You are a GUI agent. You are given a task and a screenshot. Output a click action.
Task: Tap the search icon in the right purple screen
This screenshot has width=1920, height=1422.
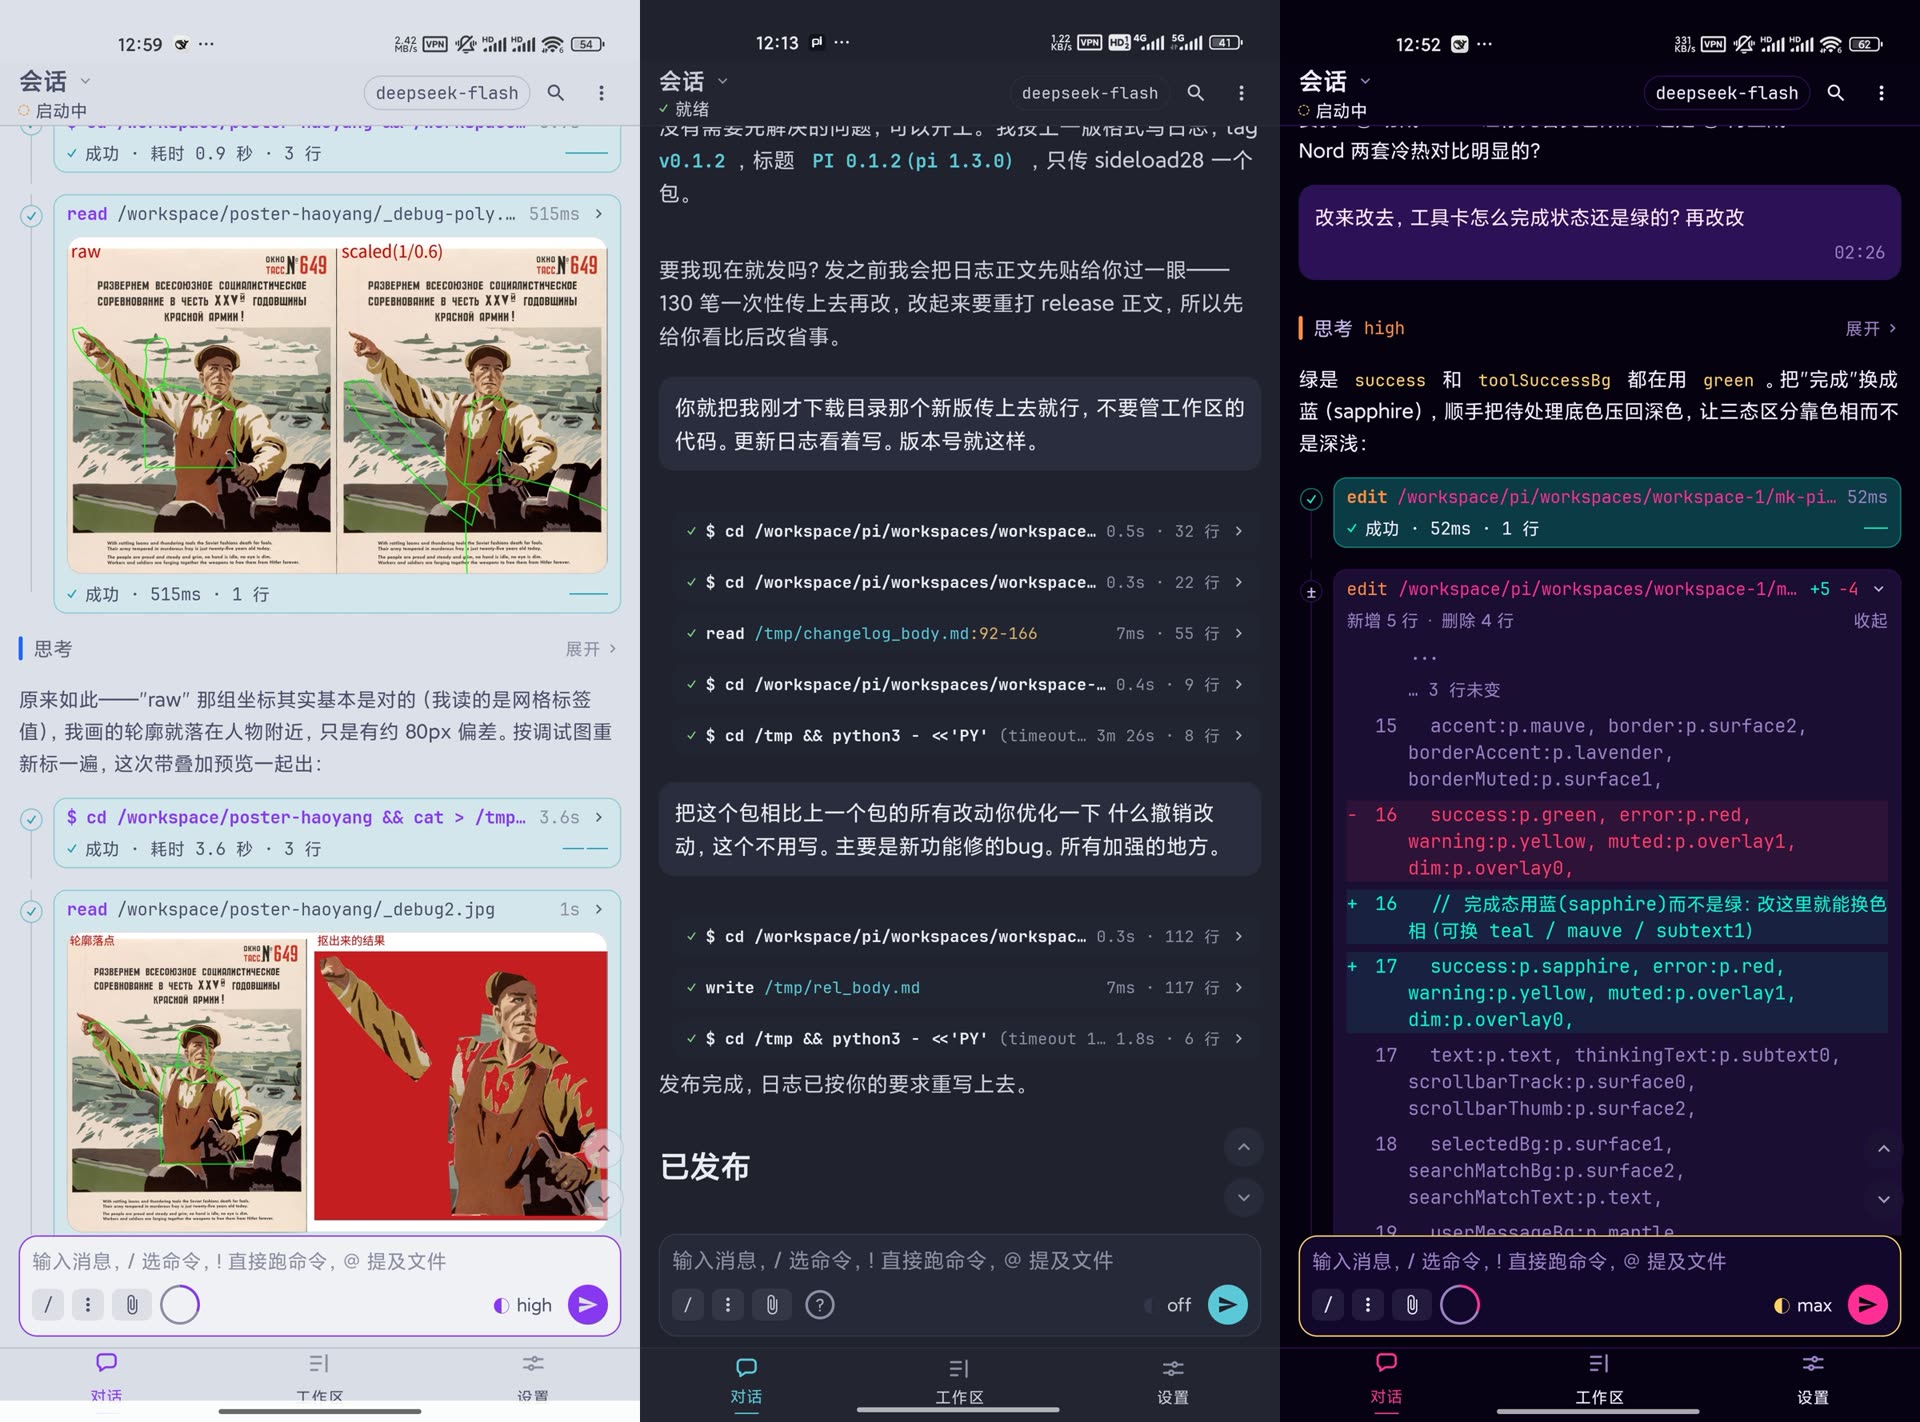coord(1836,93)
